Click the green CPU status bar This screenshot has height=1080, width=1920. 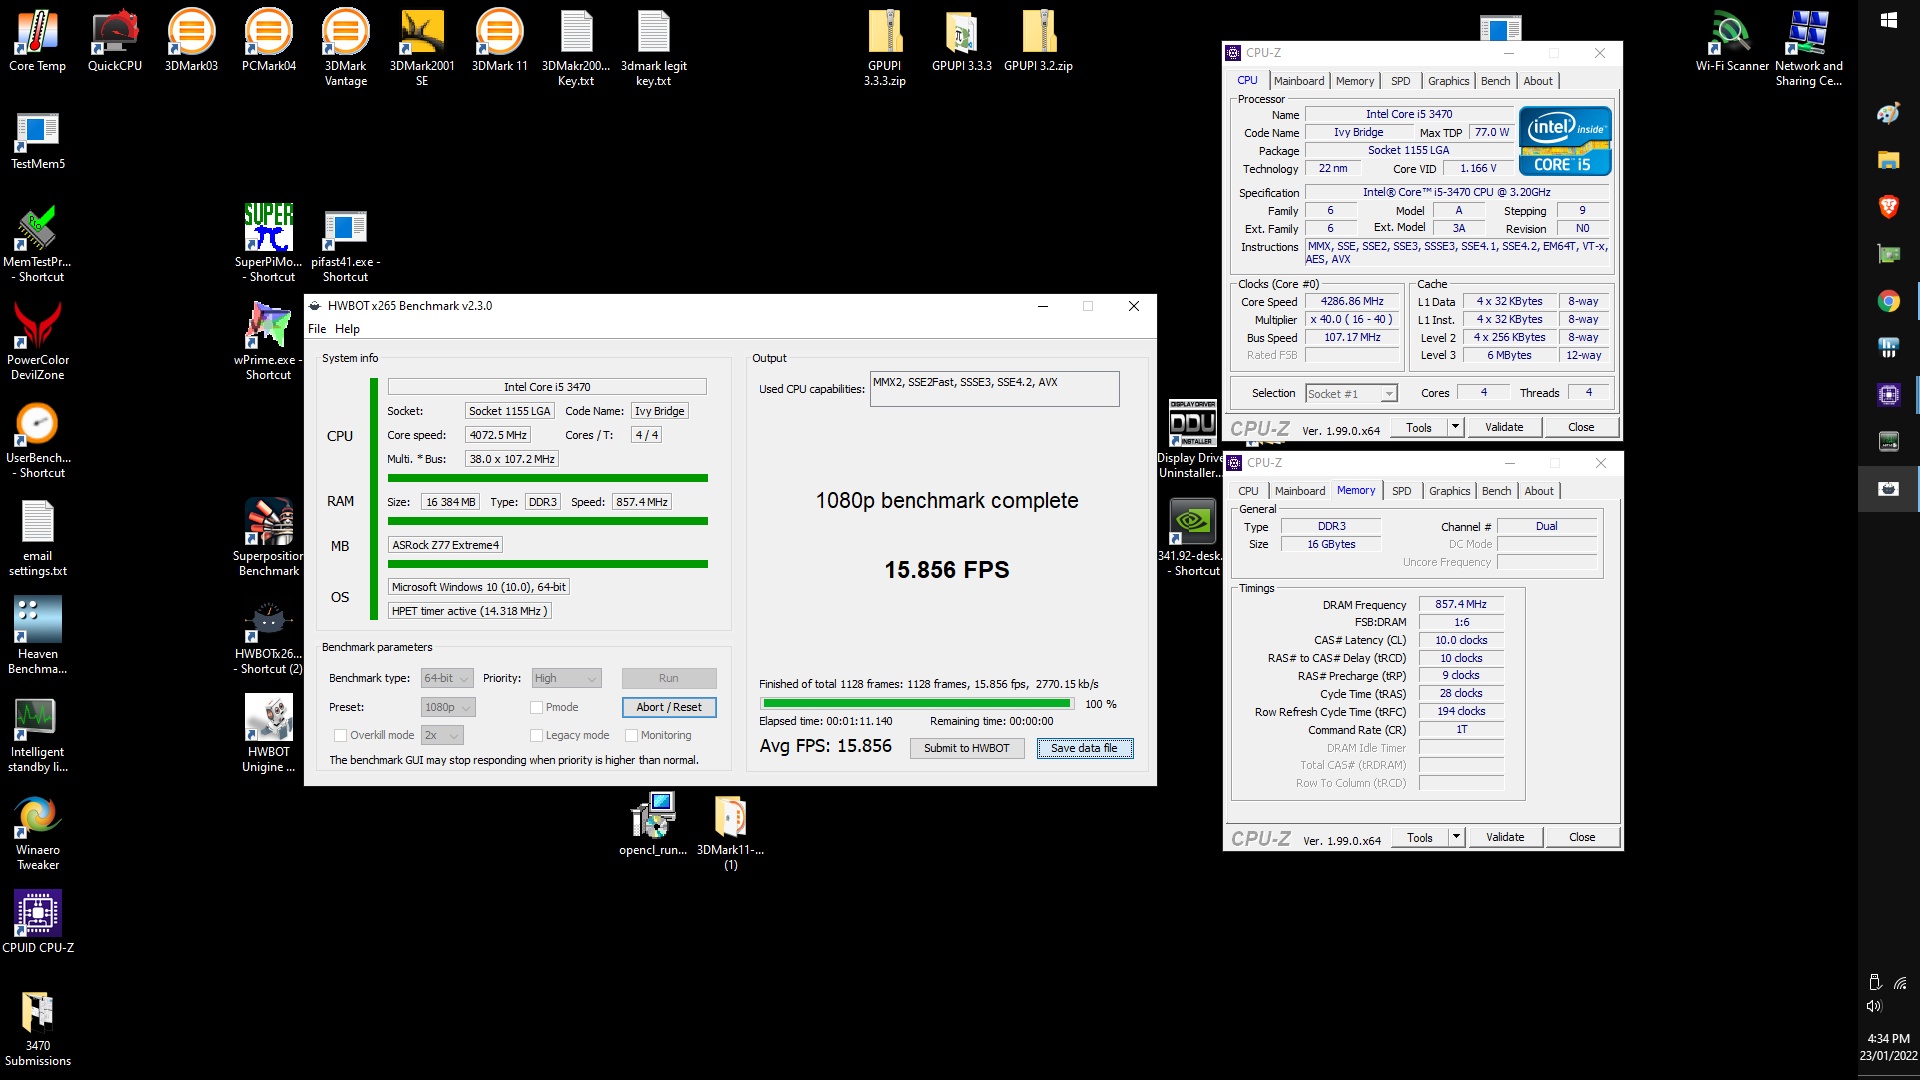548,478
